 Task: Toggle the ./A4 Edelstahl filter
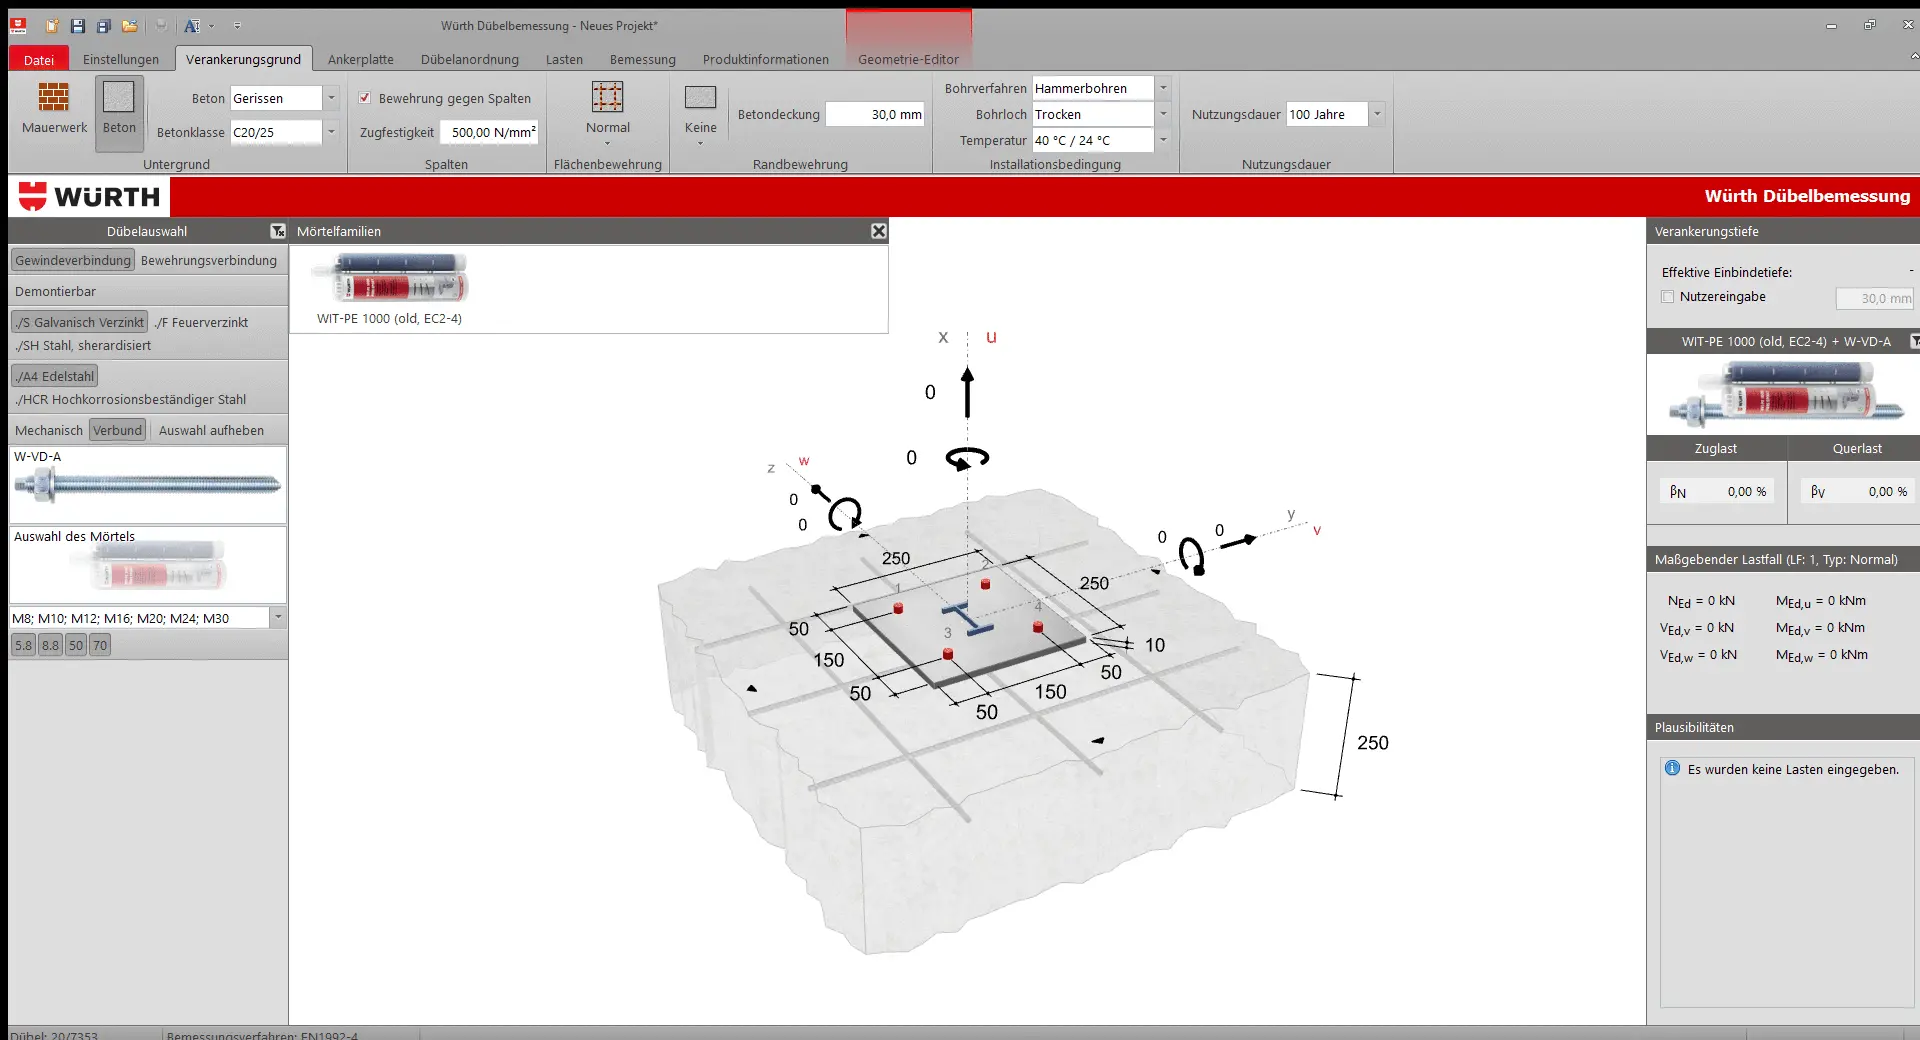55,376
